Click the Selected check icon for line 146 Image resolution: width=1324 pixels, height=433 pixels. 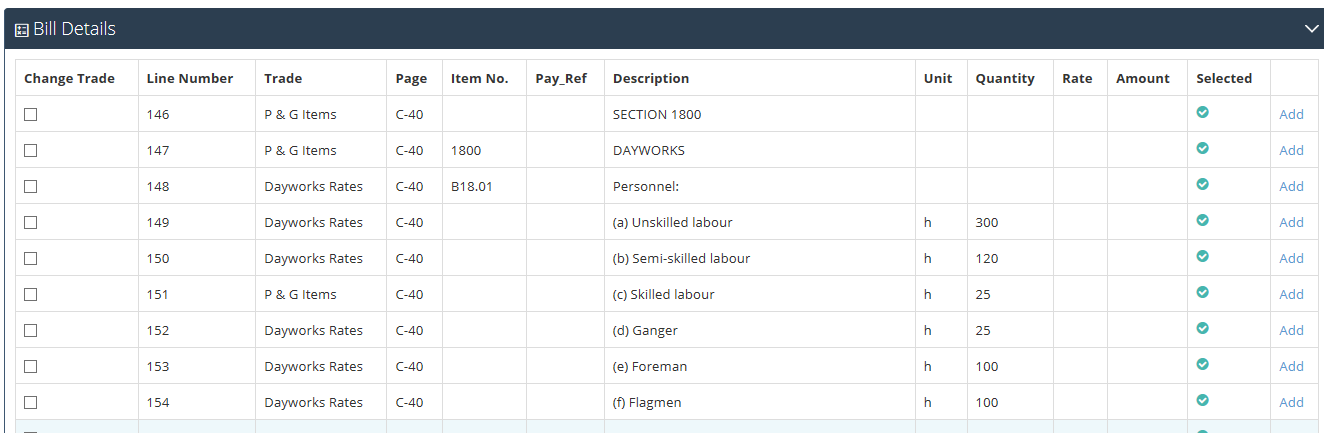coord(1203,112)
